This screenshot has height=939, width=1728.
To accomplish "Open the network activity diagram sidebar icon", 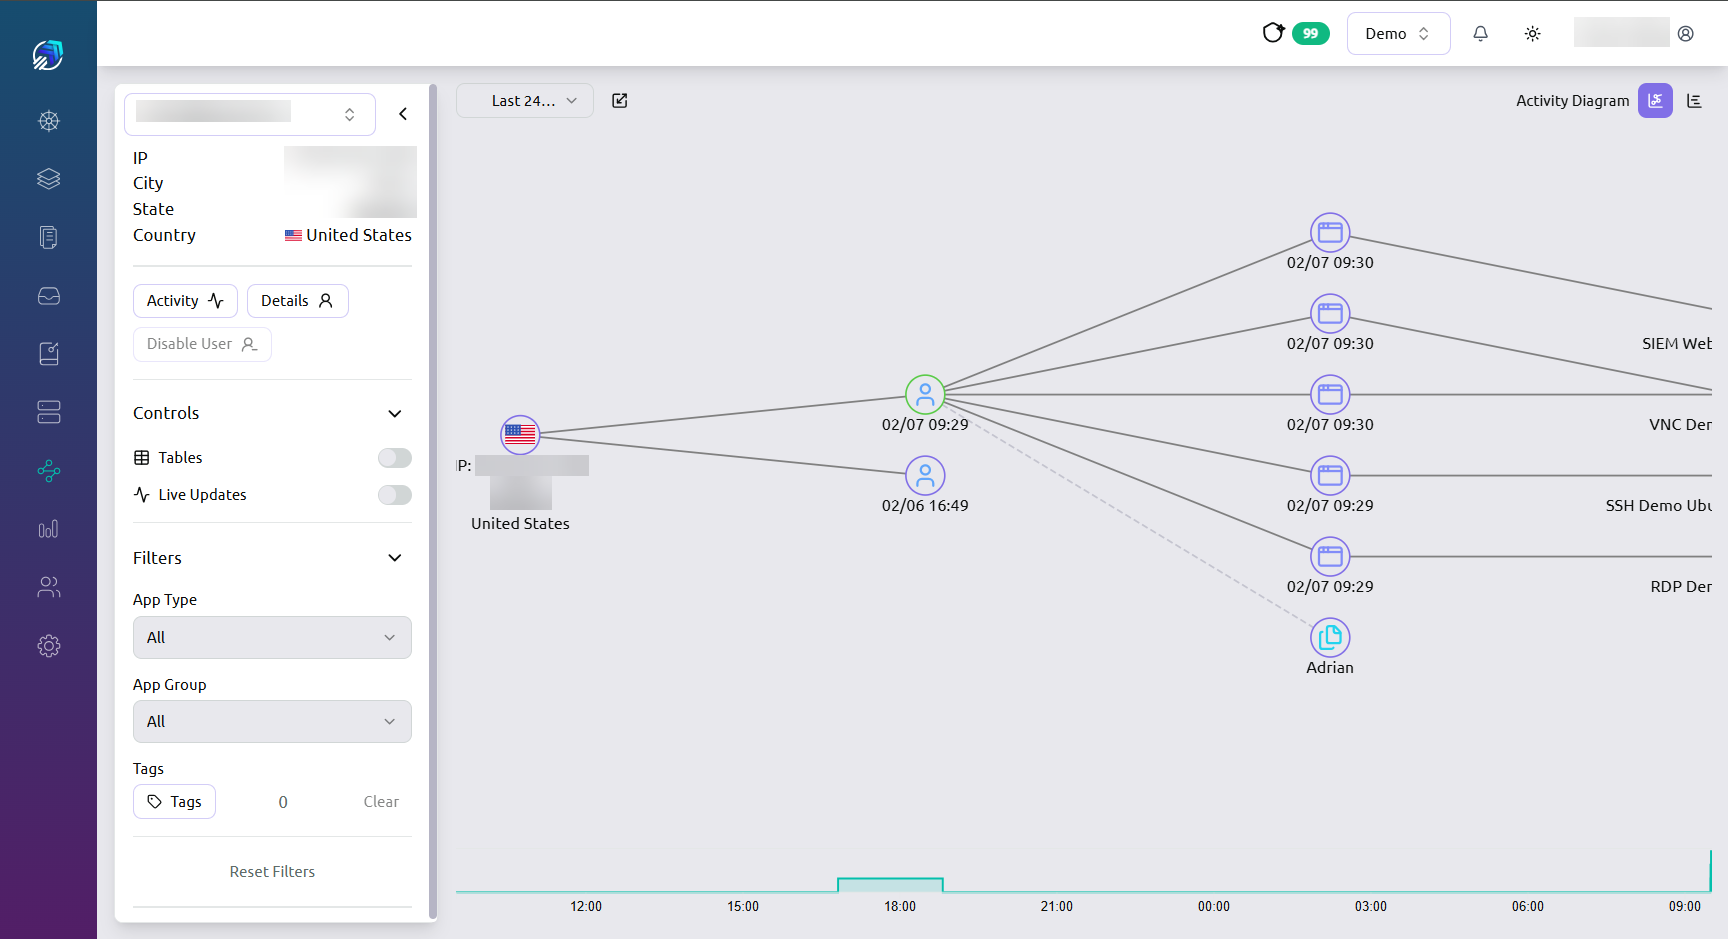I will click(x=48, y=470).
